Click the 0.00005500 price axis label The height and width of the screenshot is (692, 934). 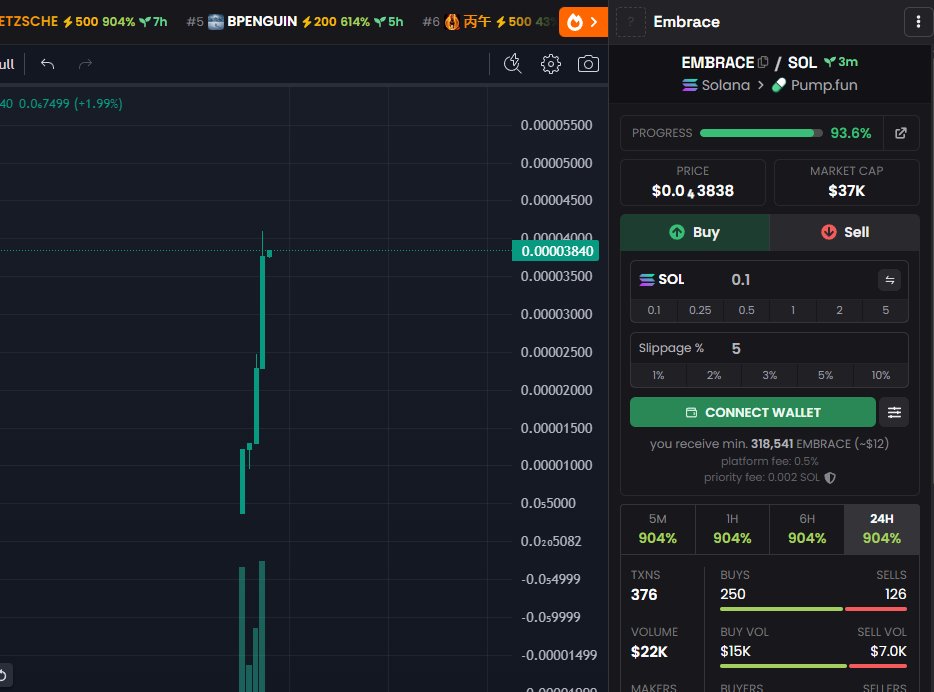[x=556, y=125]
